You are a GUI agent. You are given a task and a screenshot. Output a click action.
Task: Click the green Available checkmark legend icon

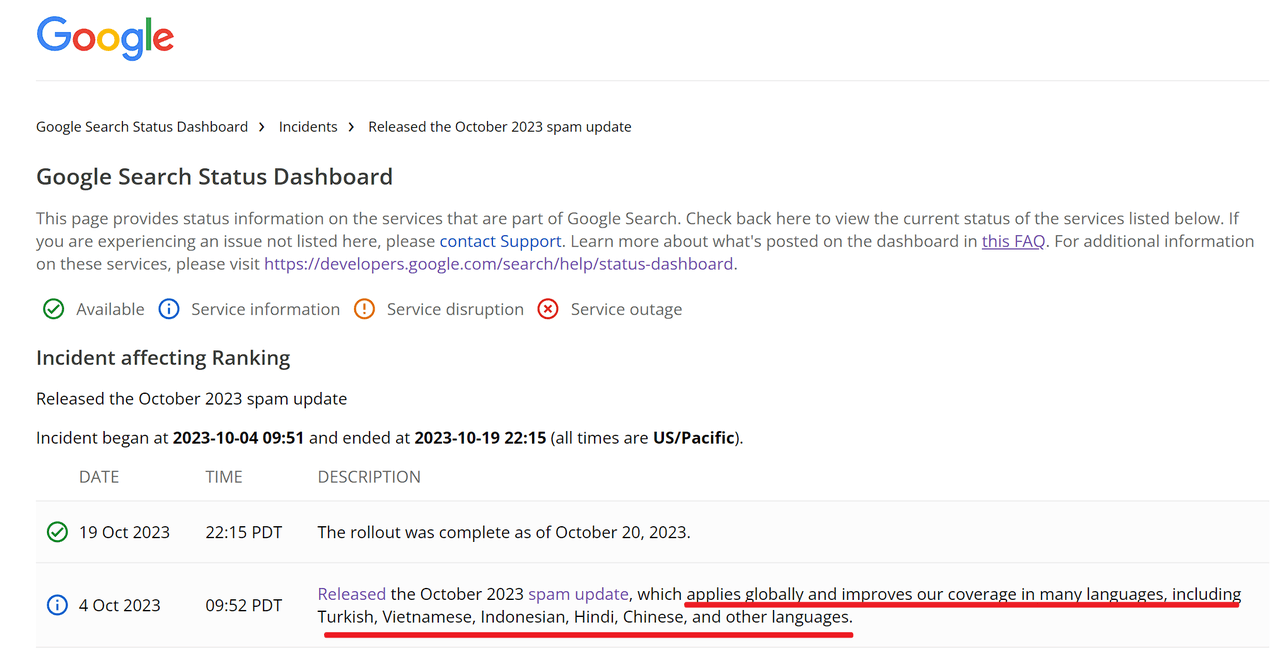click(x=54, y=309)
